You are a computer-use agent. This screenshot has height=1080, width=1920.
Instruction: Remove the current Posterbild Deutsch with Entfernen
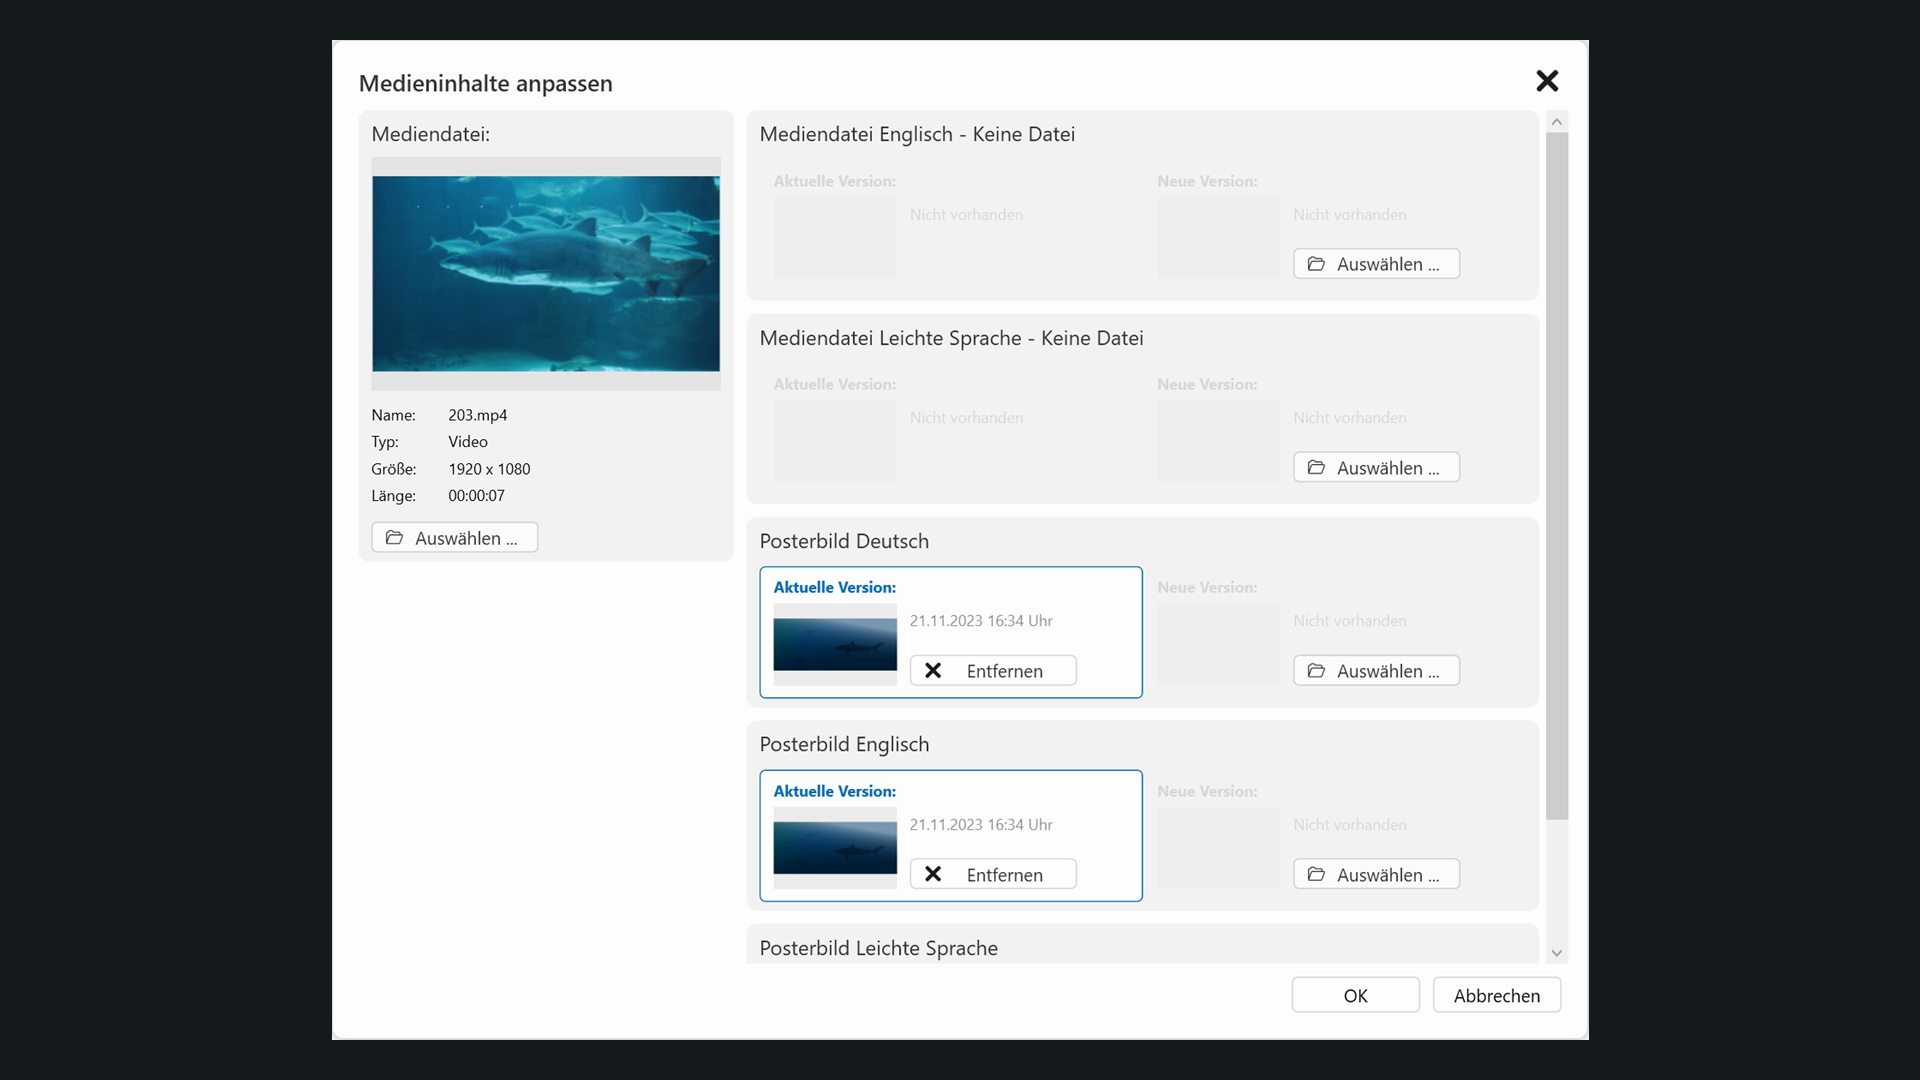(x=993, y=671)
